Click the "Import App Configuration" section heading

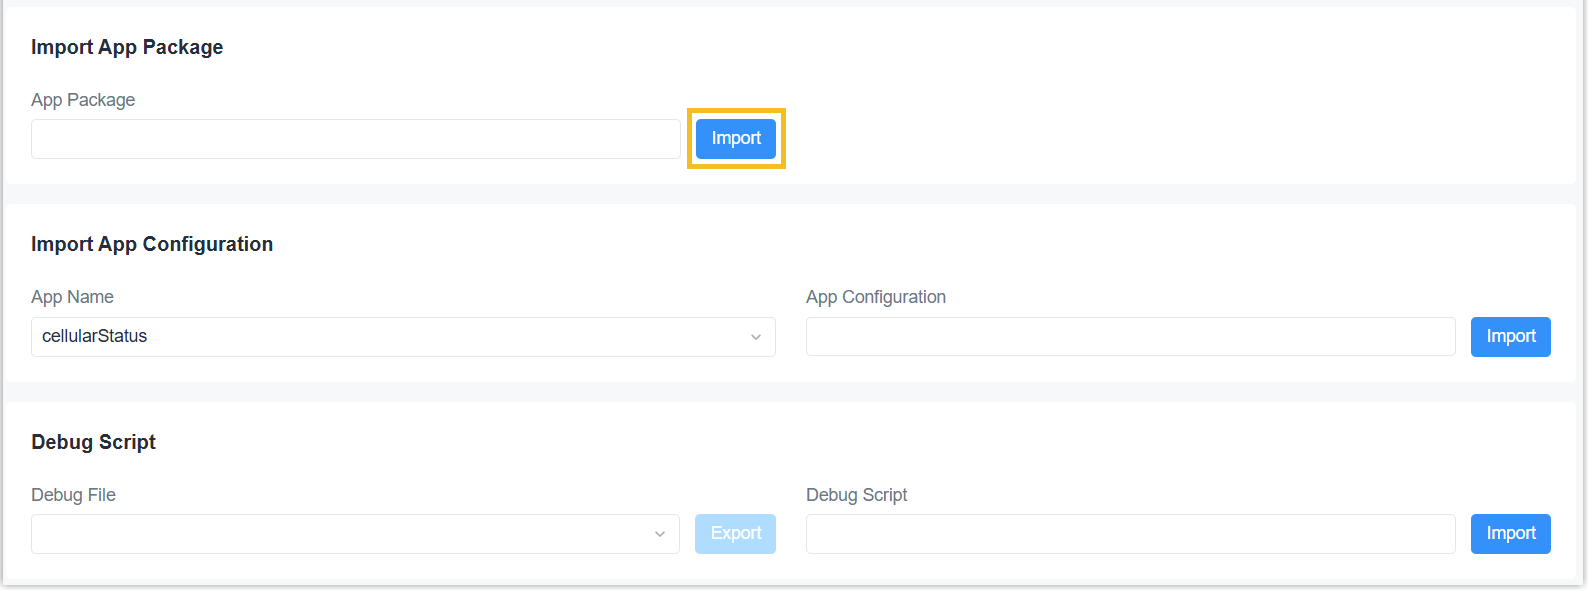coord(152,244)
